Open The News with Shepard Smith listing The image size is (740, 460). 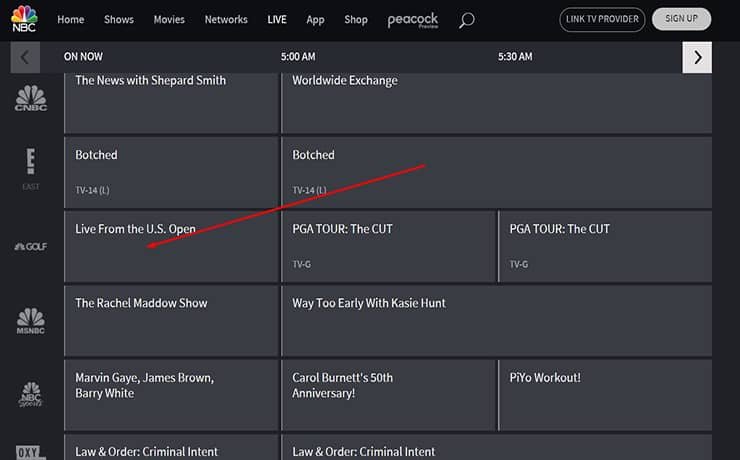(172, 103)
